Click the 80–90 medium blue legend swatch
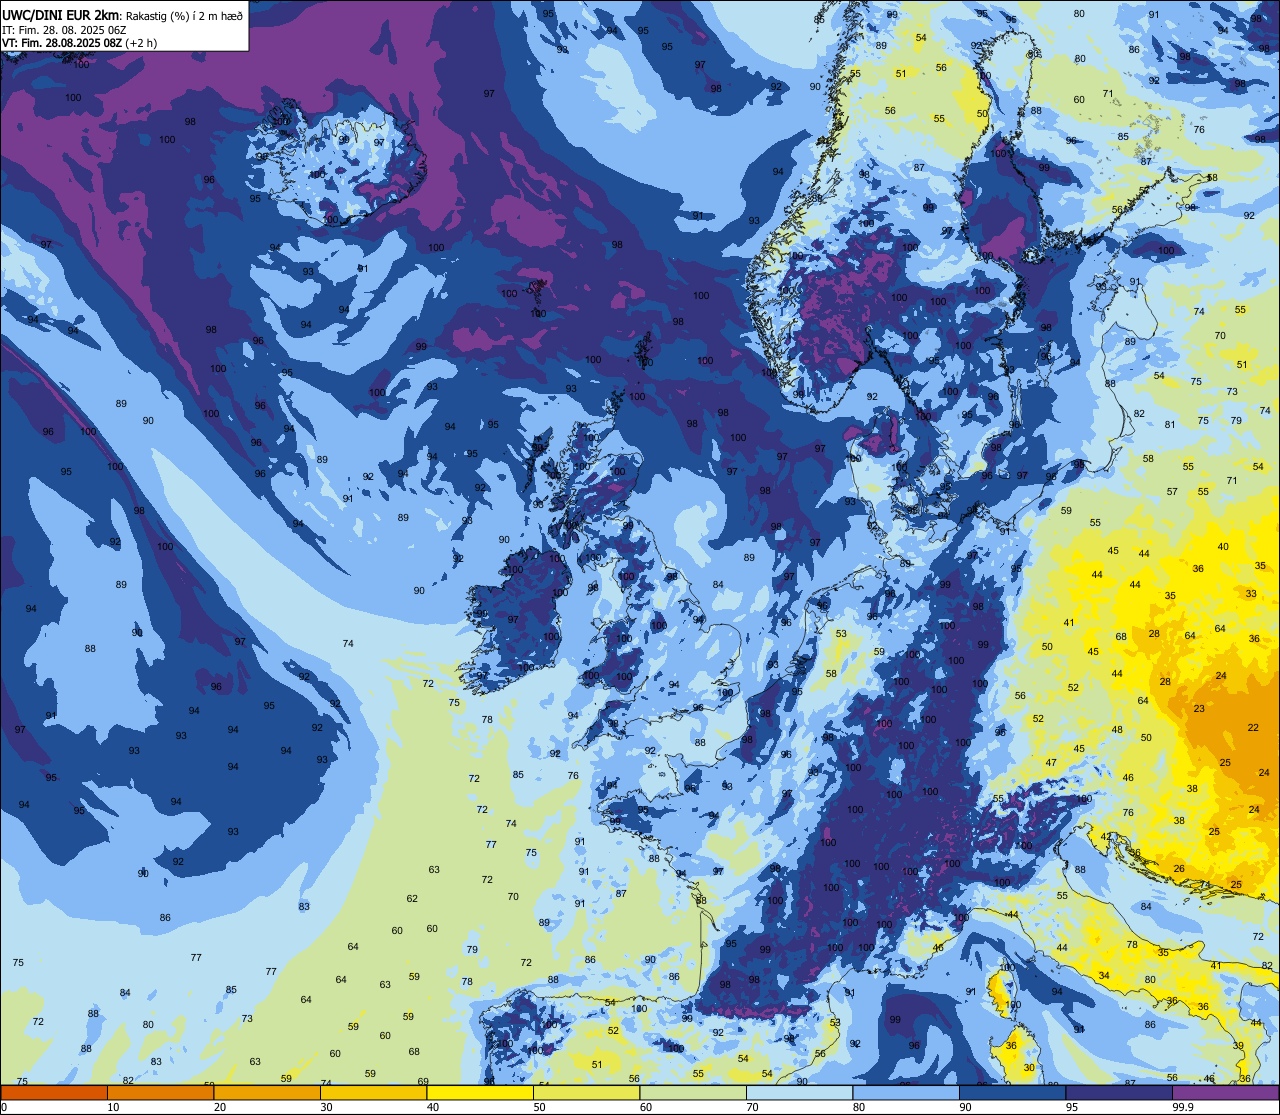This screenshot has width=1280, height=1115. pyautogui.click(x=906, y=1093)
